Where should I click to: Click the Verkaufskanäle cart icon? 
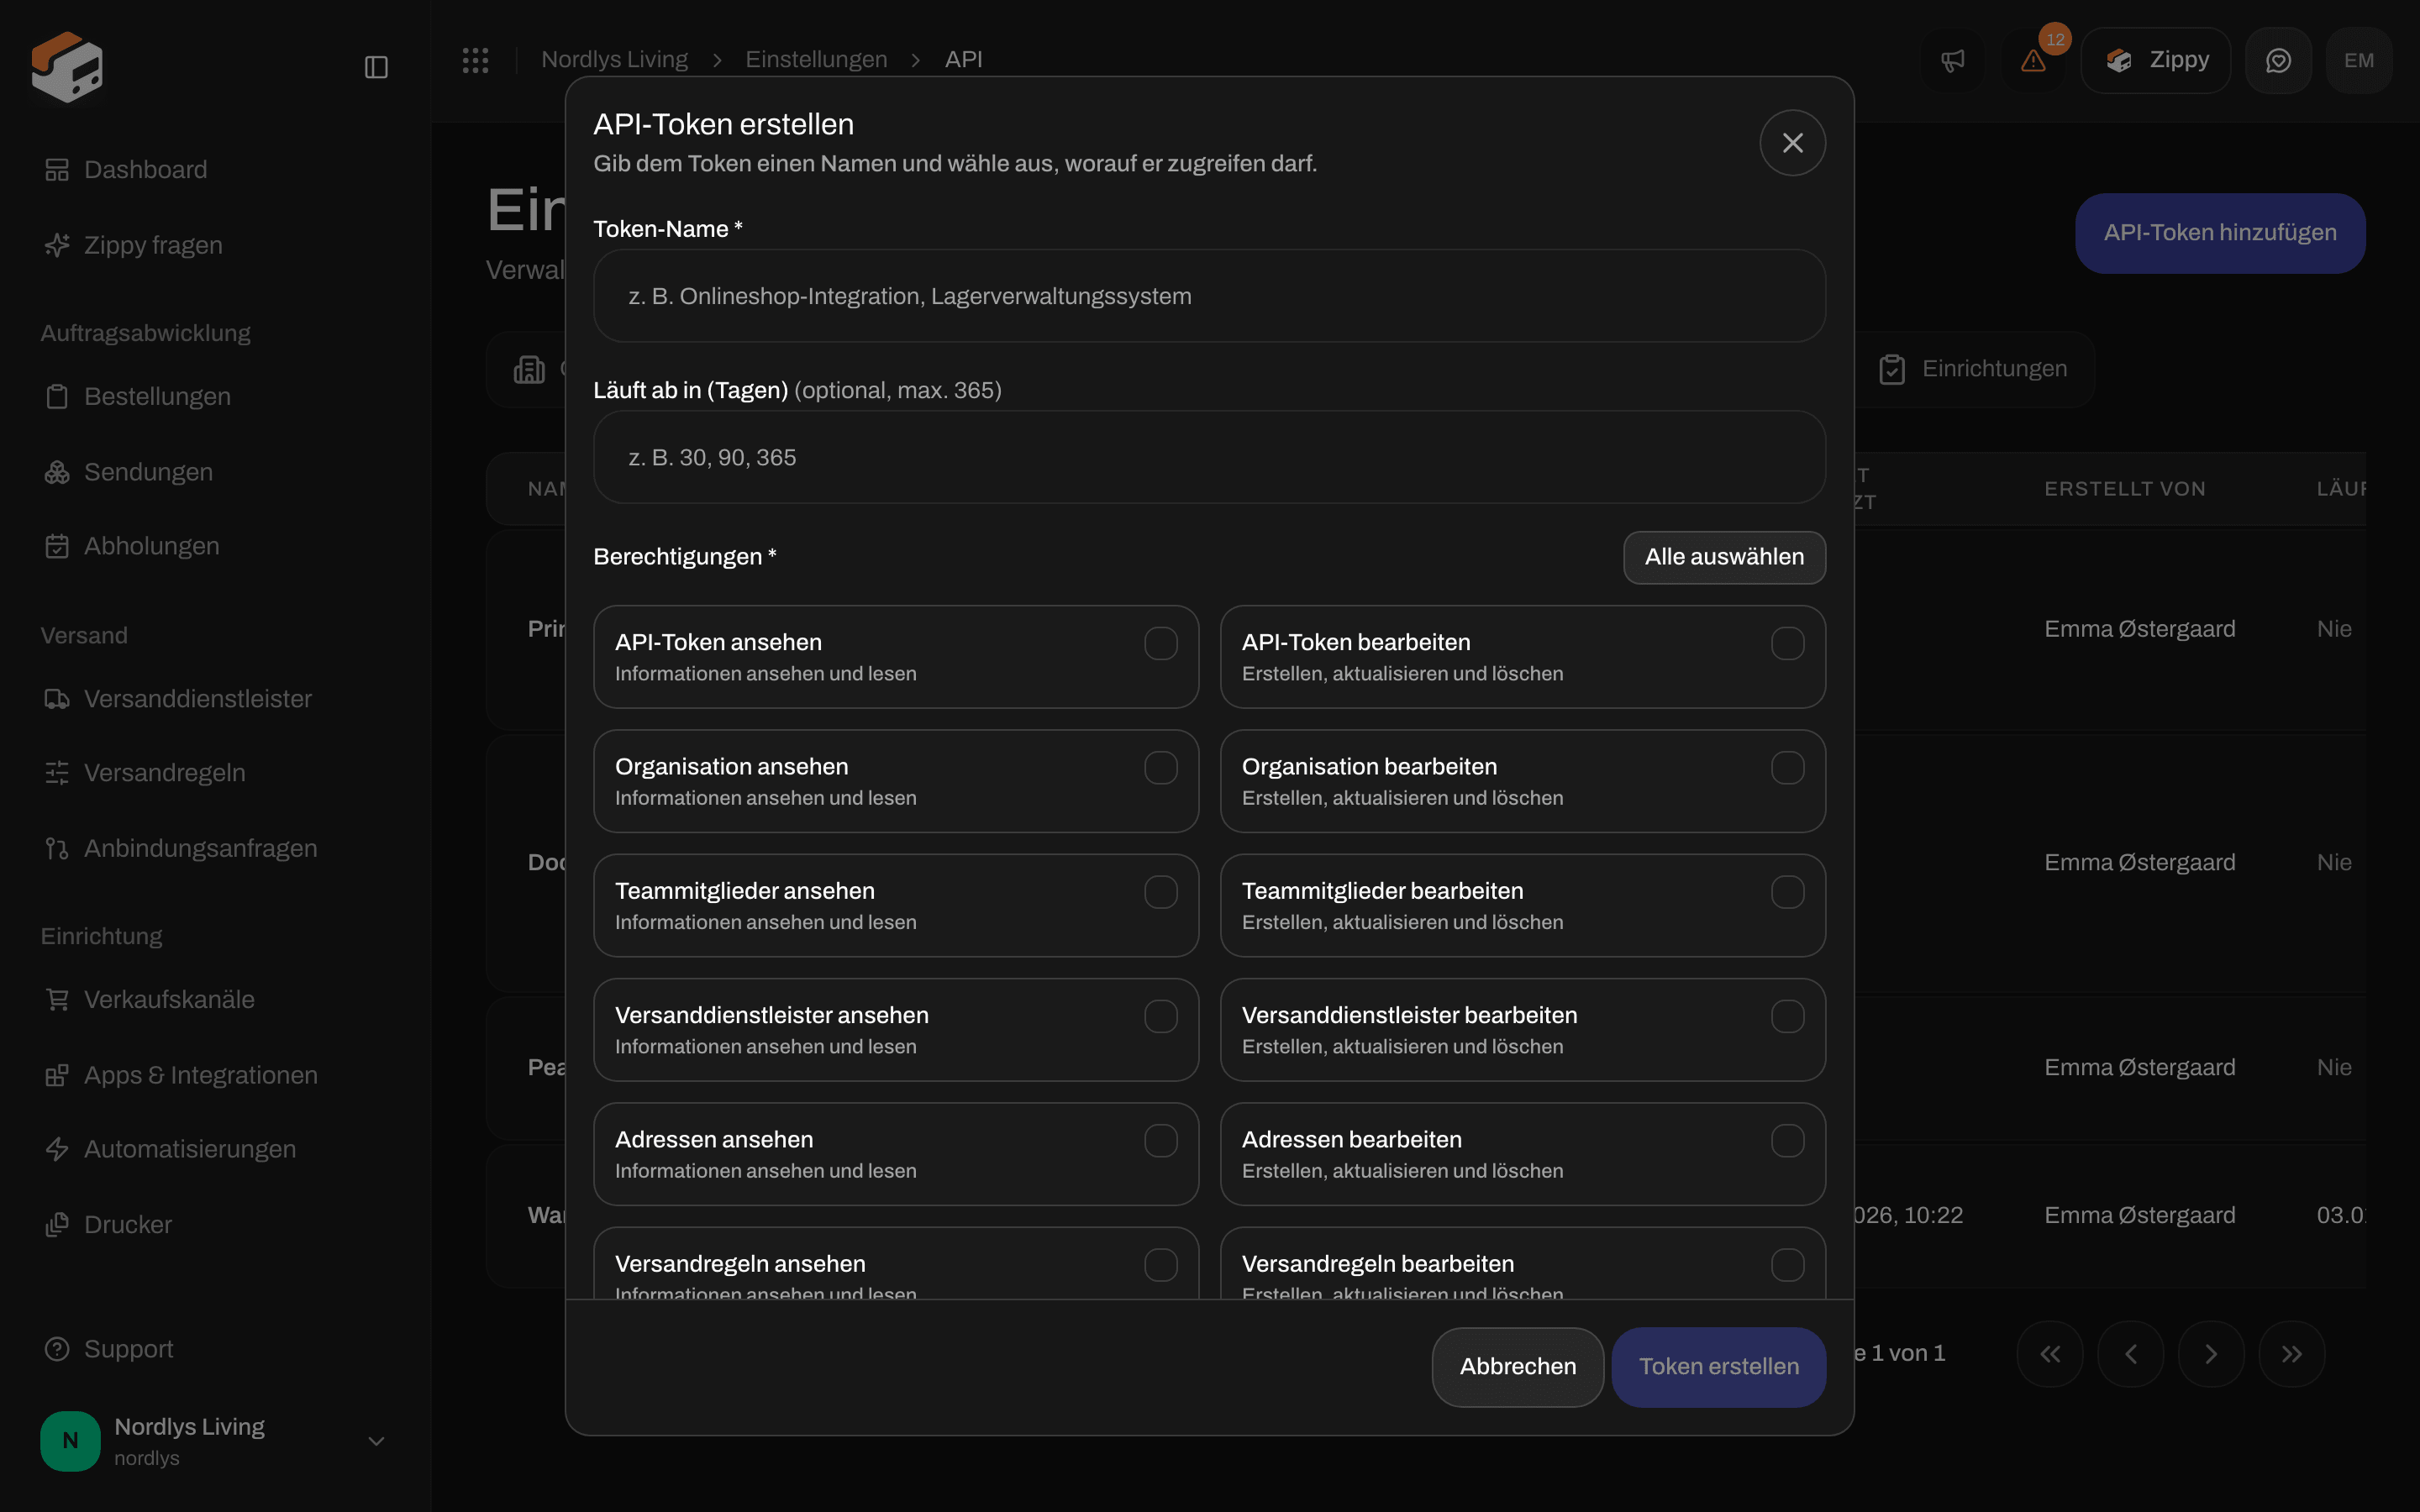pyautogui.click(x=57, y=1000)
